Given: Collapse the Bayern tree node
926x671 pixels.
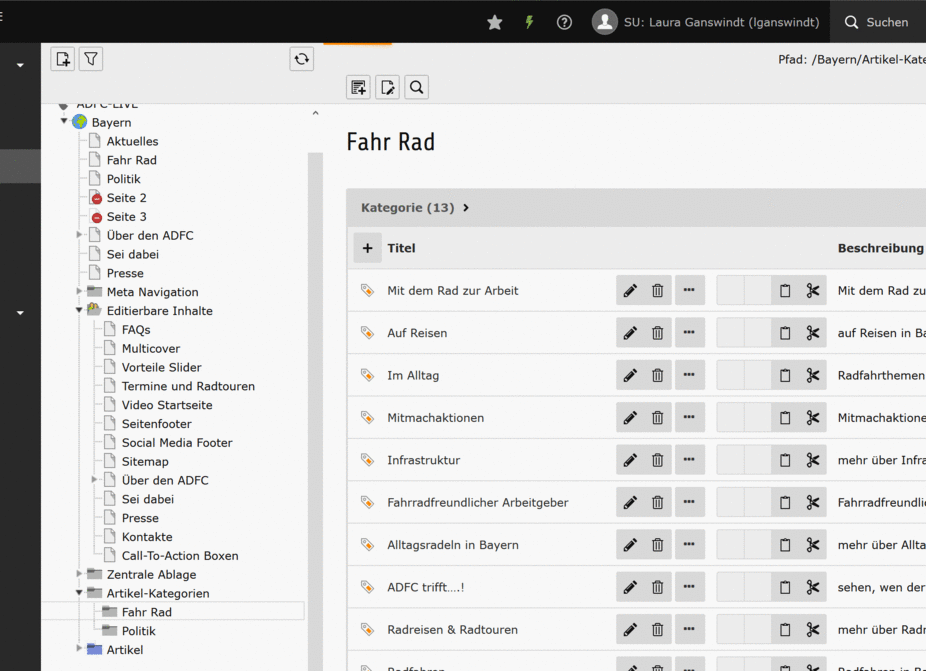Looking at the screenshot, I should [x=65, y=122].
